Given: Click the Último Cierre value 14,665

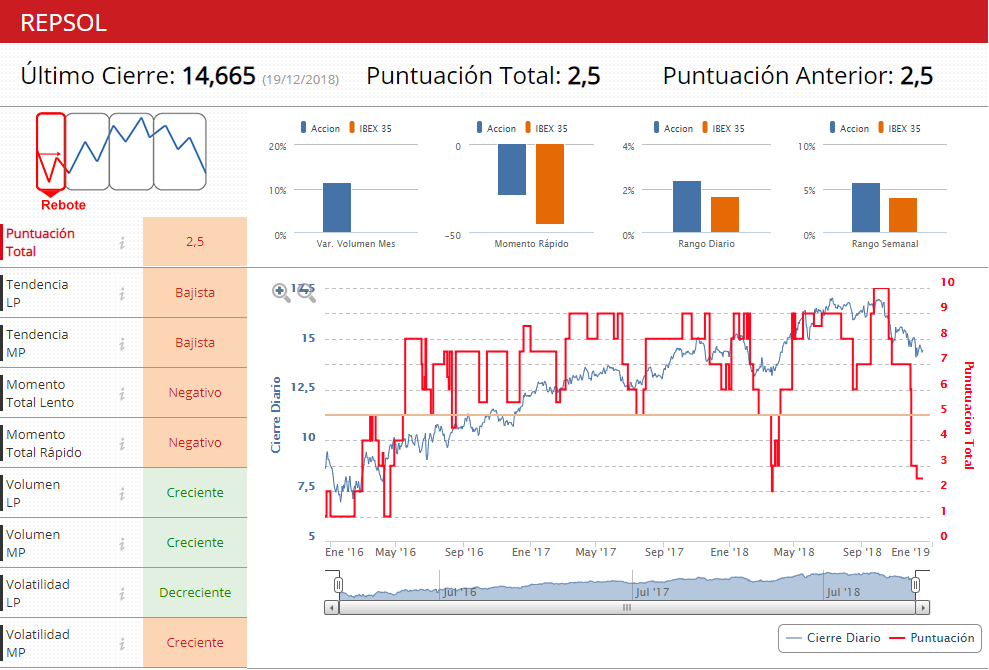Looking at the screenshot, I should tap(219, 76).
